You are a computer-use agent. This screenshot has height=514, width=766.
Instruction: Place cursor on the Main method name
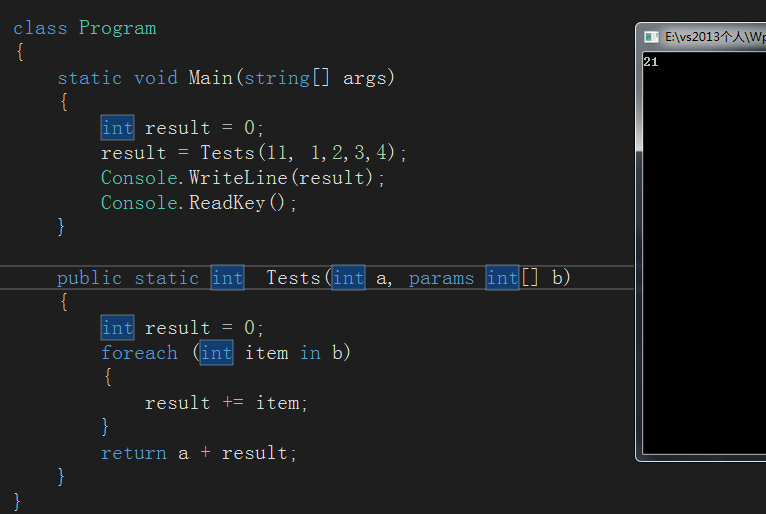[x=210, y=78]
